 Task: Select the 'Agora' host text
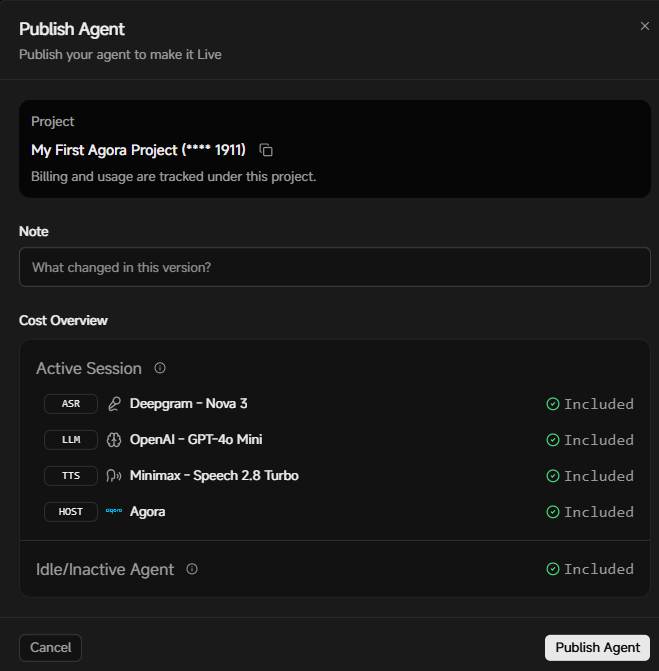(148, 512)
